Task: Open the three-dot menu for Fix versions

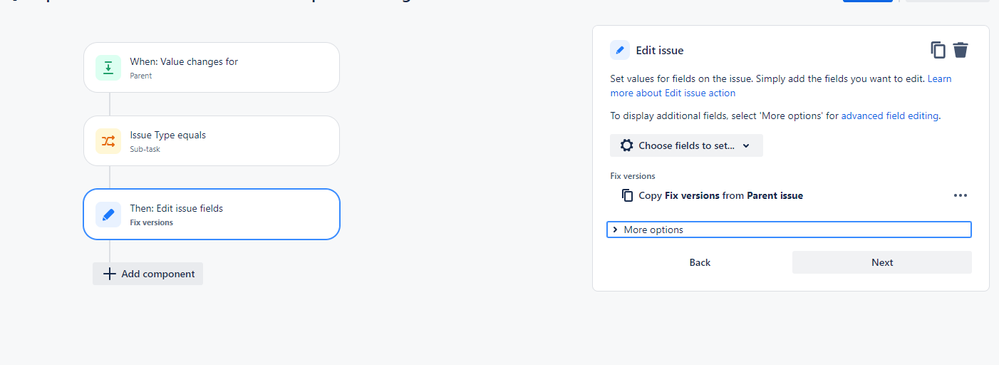Action: pyautogui.click(x=960, y=196)
